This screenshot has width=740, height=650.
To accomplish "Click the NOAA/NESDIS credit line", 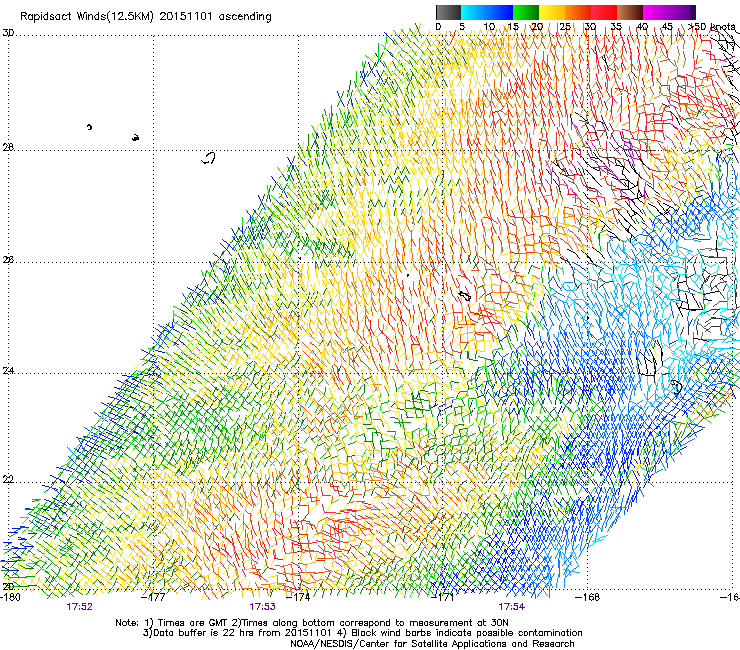I will [432, 644].
